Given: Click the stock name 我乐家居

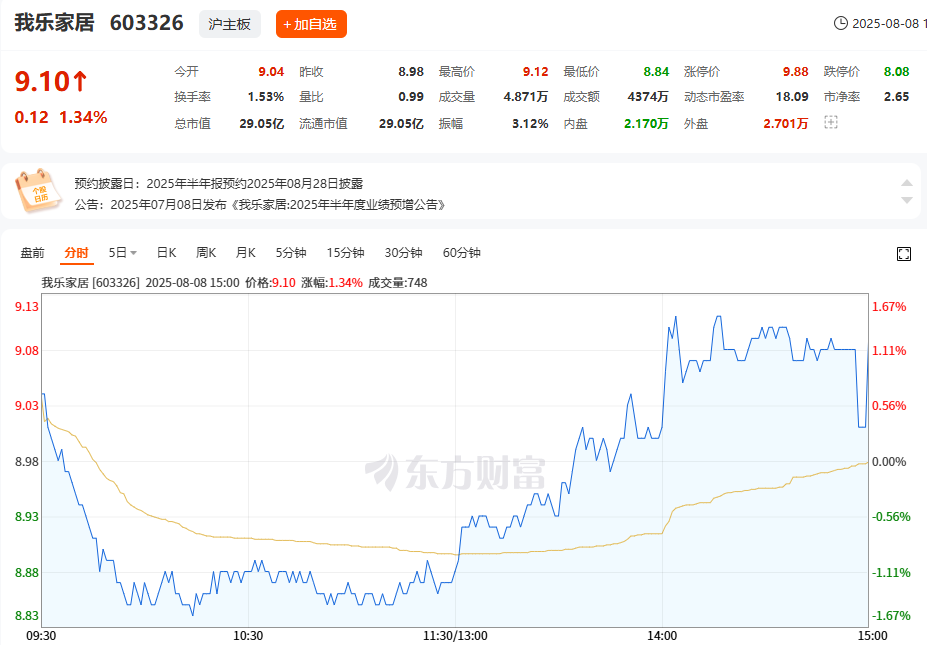Looking at the screenshot, I should point(54,22).
